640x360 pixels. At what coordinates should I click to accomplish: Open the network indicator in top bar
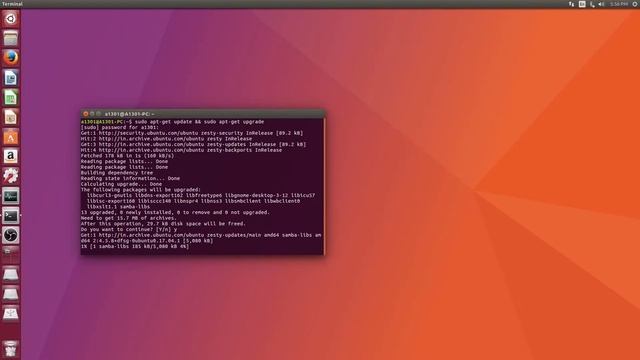point(571,4)
